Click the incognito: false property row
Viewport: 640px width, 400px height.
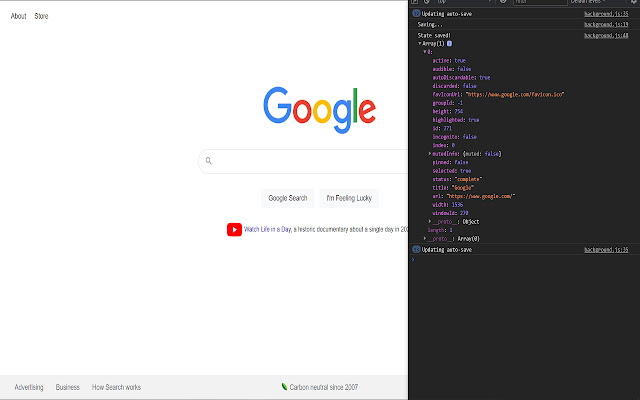tap(454, 137)
